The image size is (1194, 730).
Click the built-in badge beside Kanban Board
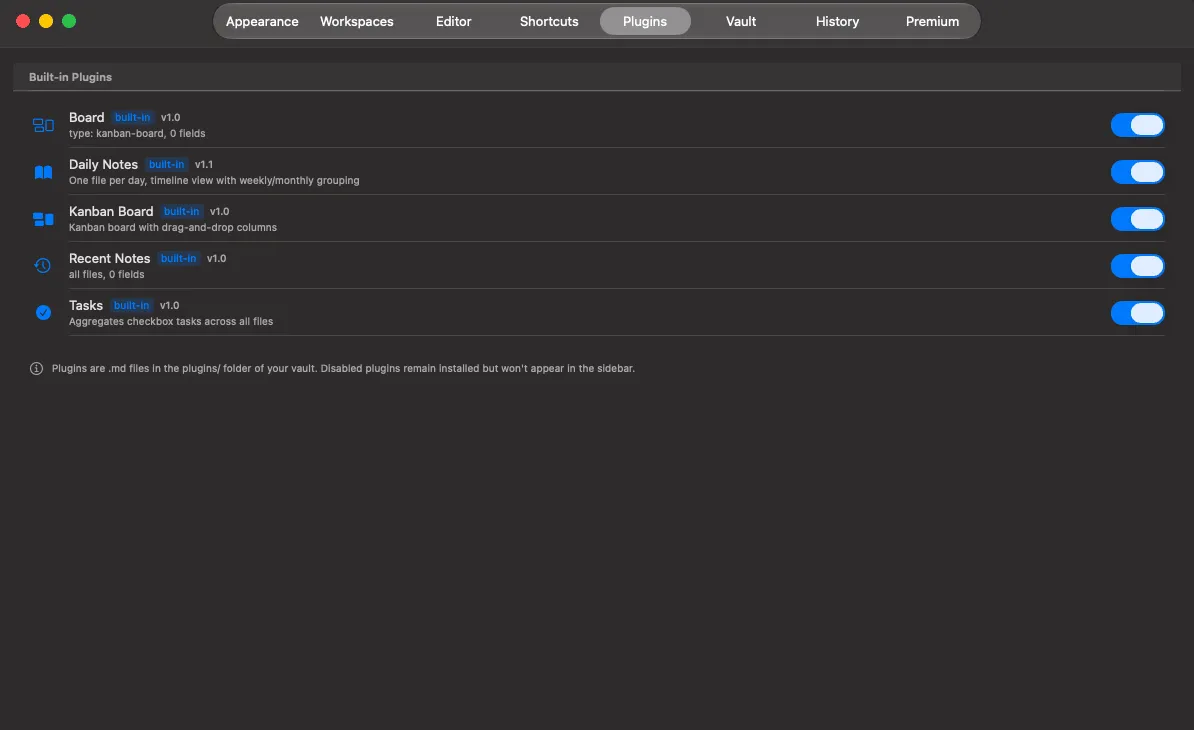tap(181, 212)
